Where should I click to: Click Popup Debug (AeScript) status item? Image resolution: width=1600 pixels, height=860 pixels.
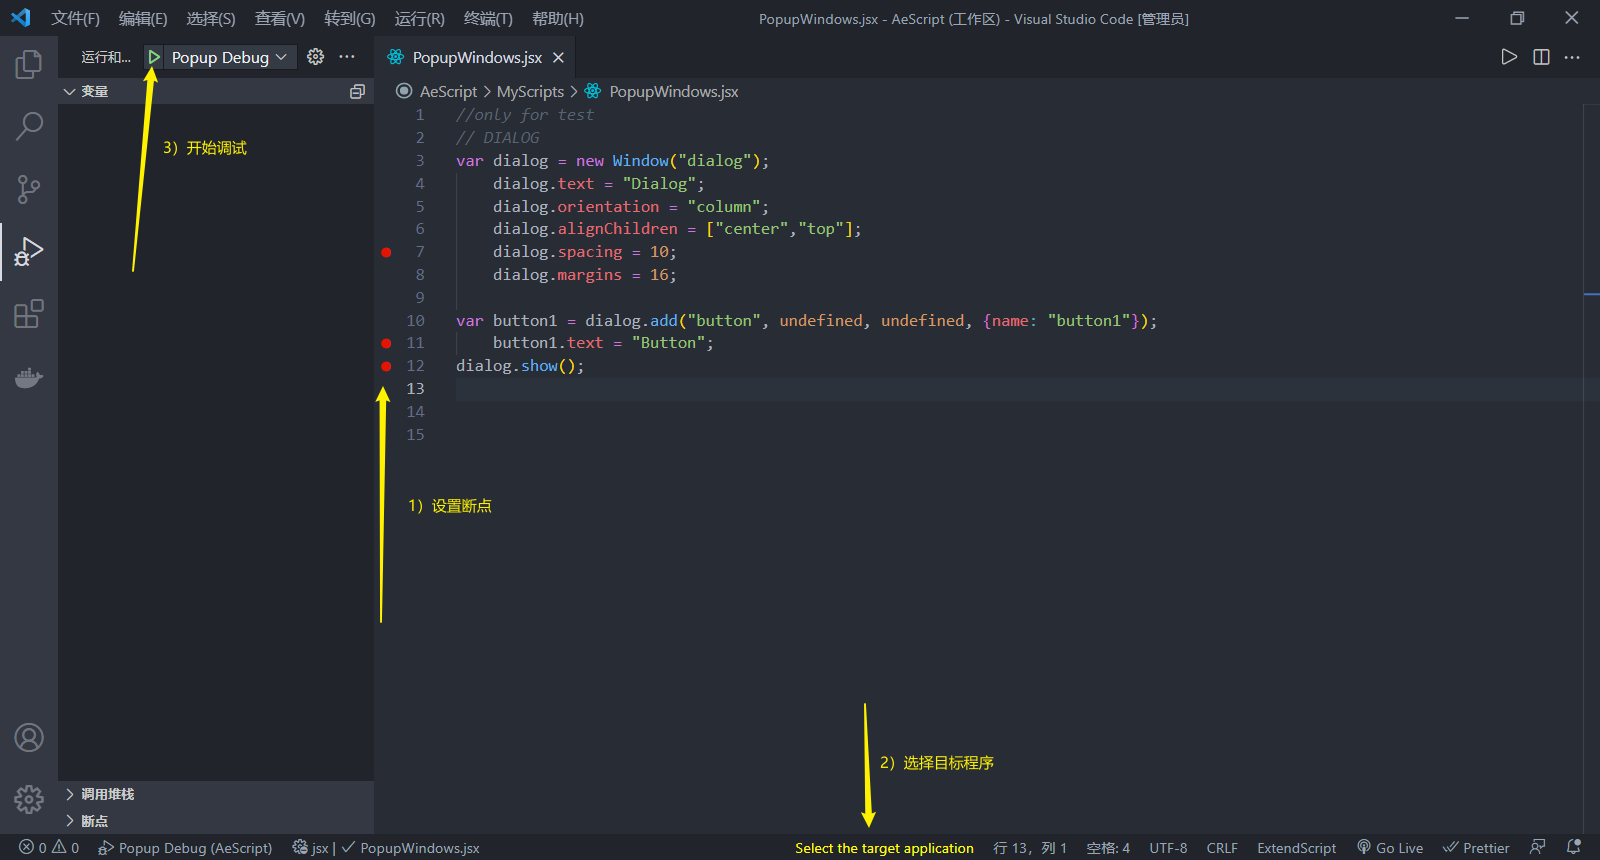185,848
